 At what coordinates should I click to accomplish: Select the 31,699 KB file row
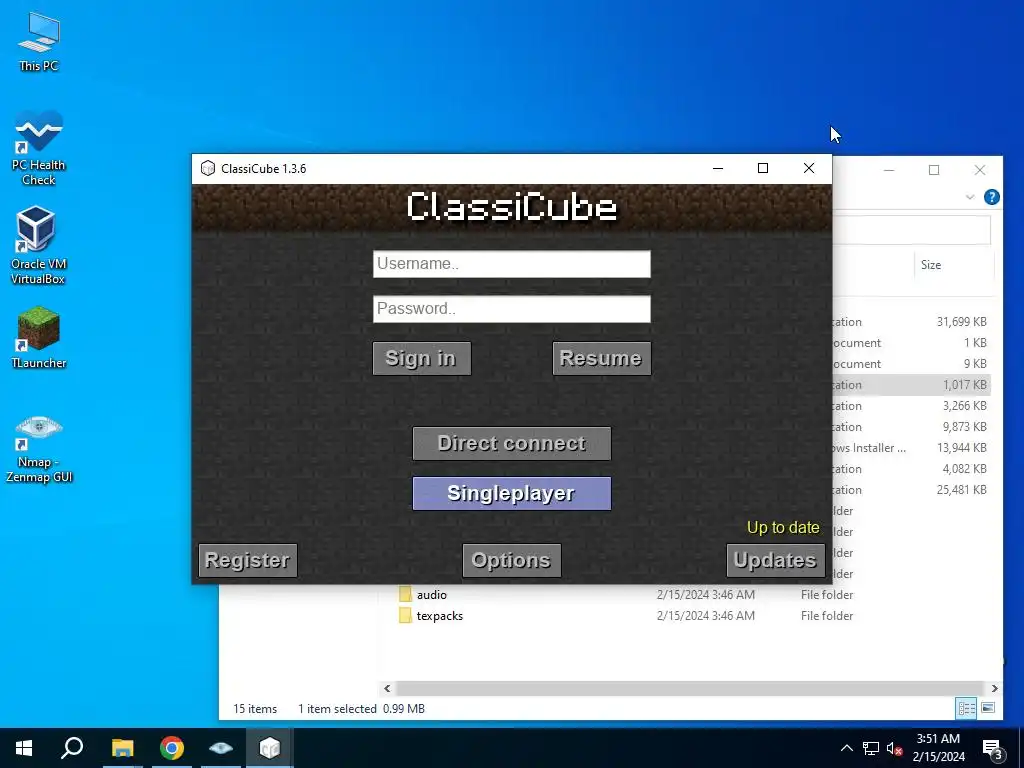pos(912,322)
